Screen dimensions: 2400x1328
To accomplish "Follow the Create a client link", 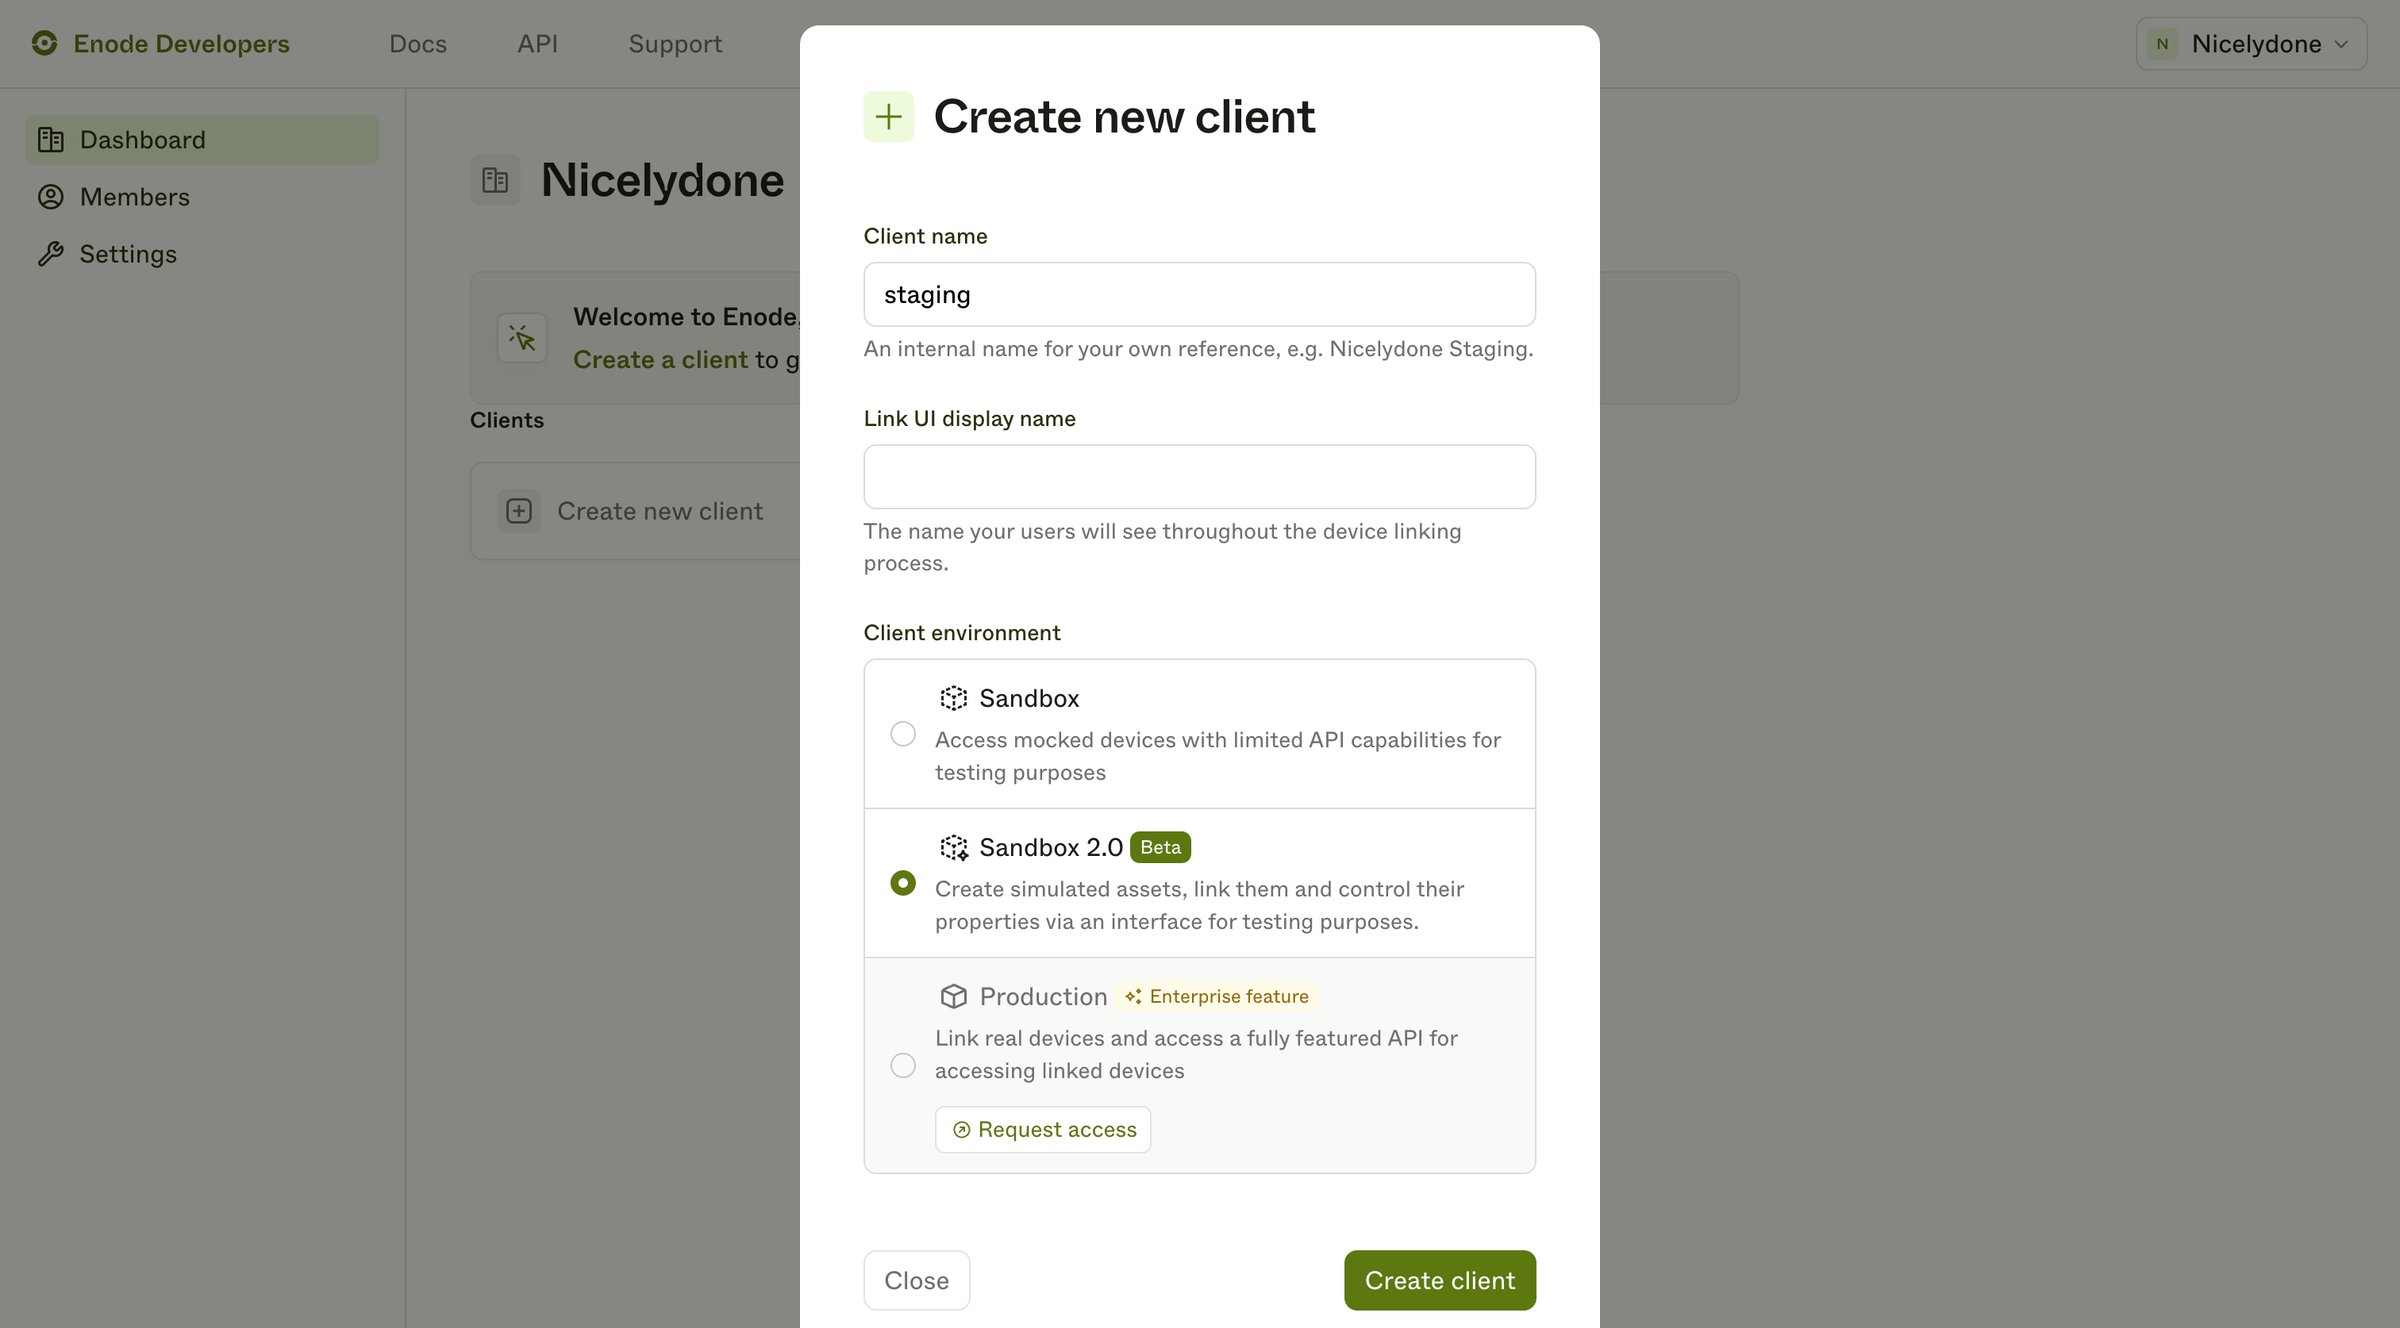I will click(660, 359).
